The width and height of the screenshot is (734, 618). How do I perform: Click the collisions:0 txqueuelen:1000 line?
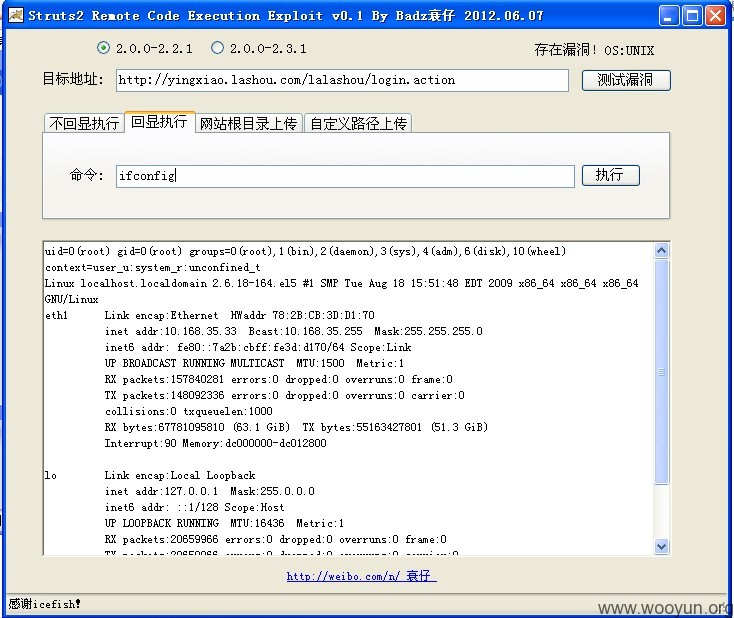pos(189,411)
